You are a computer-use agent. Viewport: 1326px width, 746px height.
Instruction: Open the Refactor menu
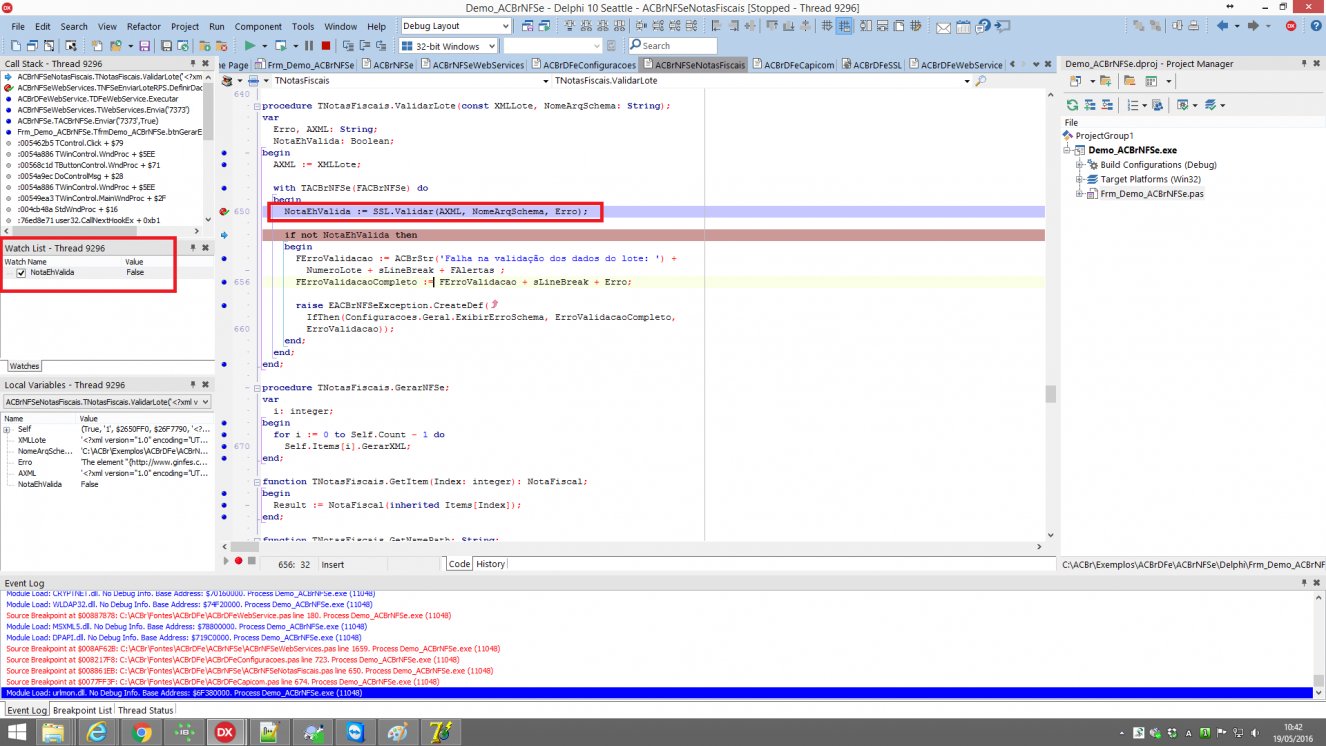click(144, 27)
